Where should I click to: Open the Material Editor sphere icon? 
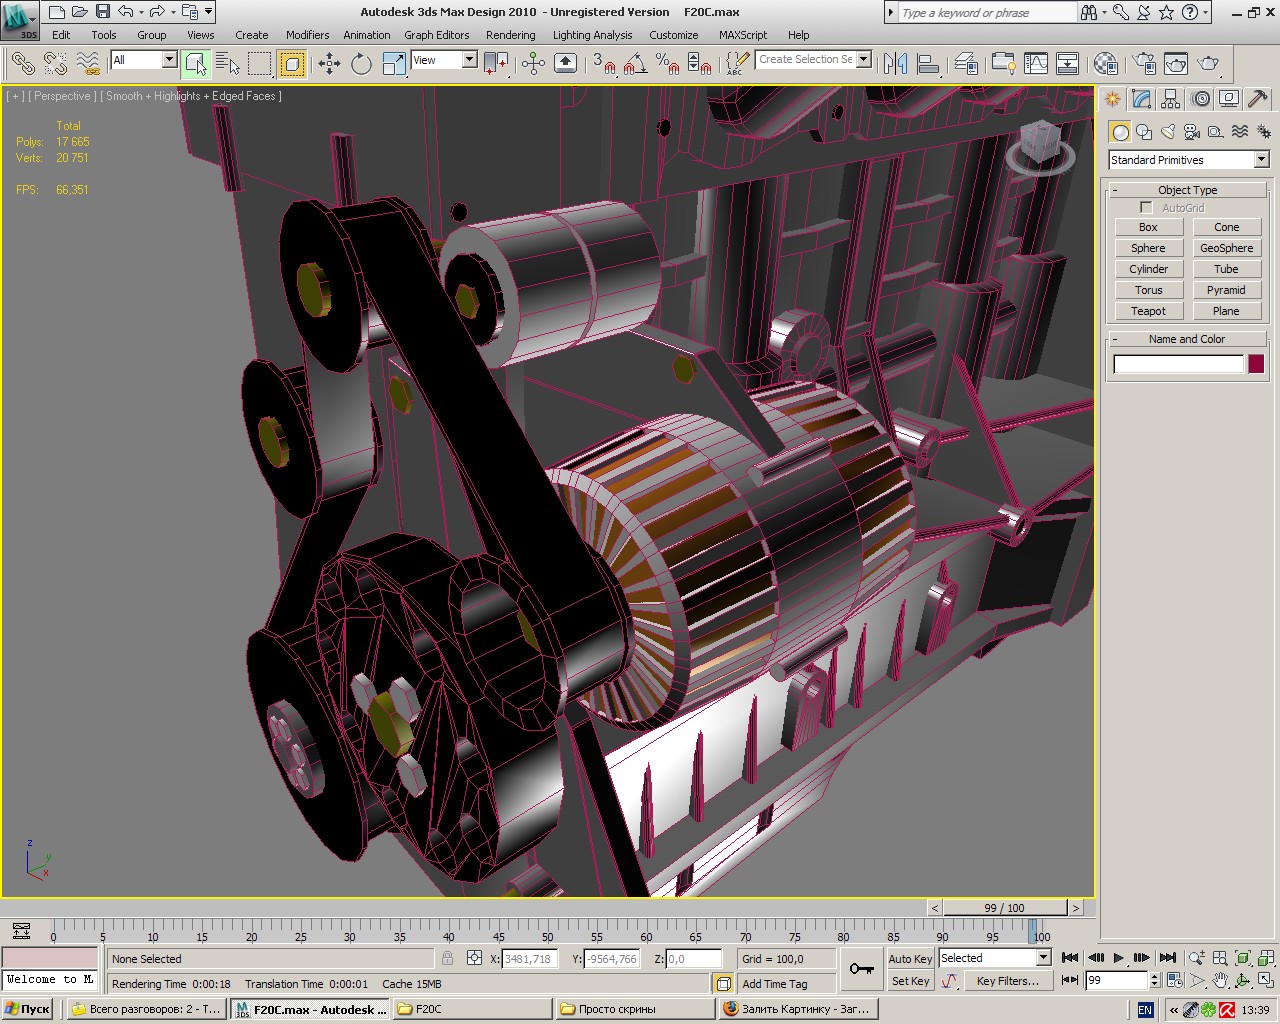[x=1105, y=64]
